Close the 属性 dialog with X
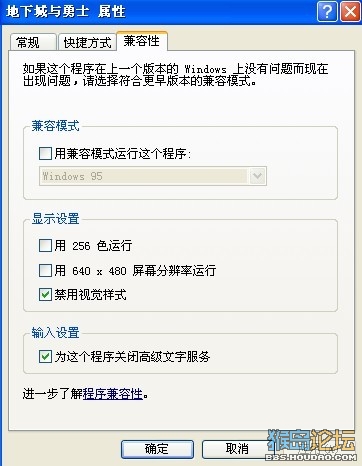 [x=350, y=11]
